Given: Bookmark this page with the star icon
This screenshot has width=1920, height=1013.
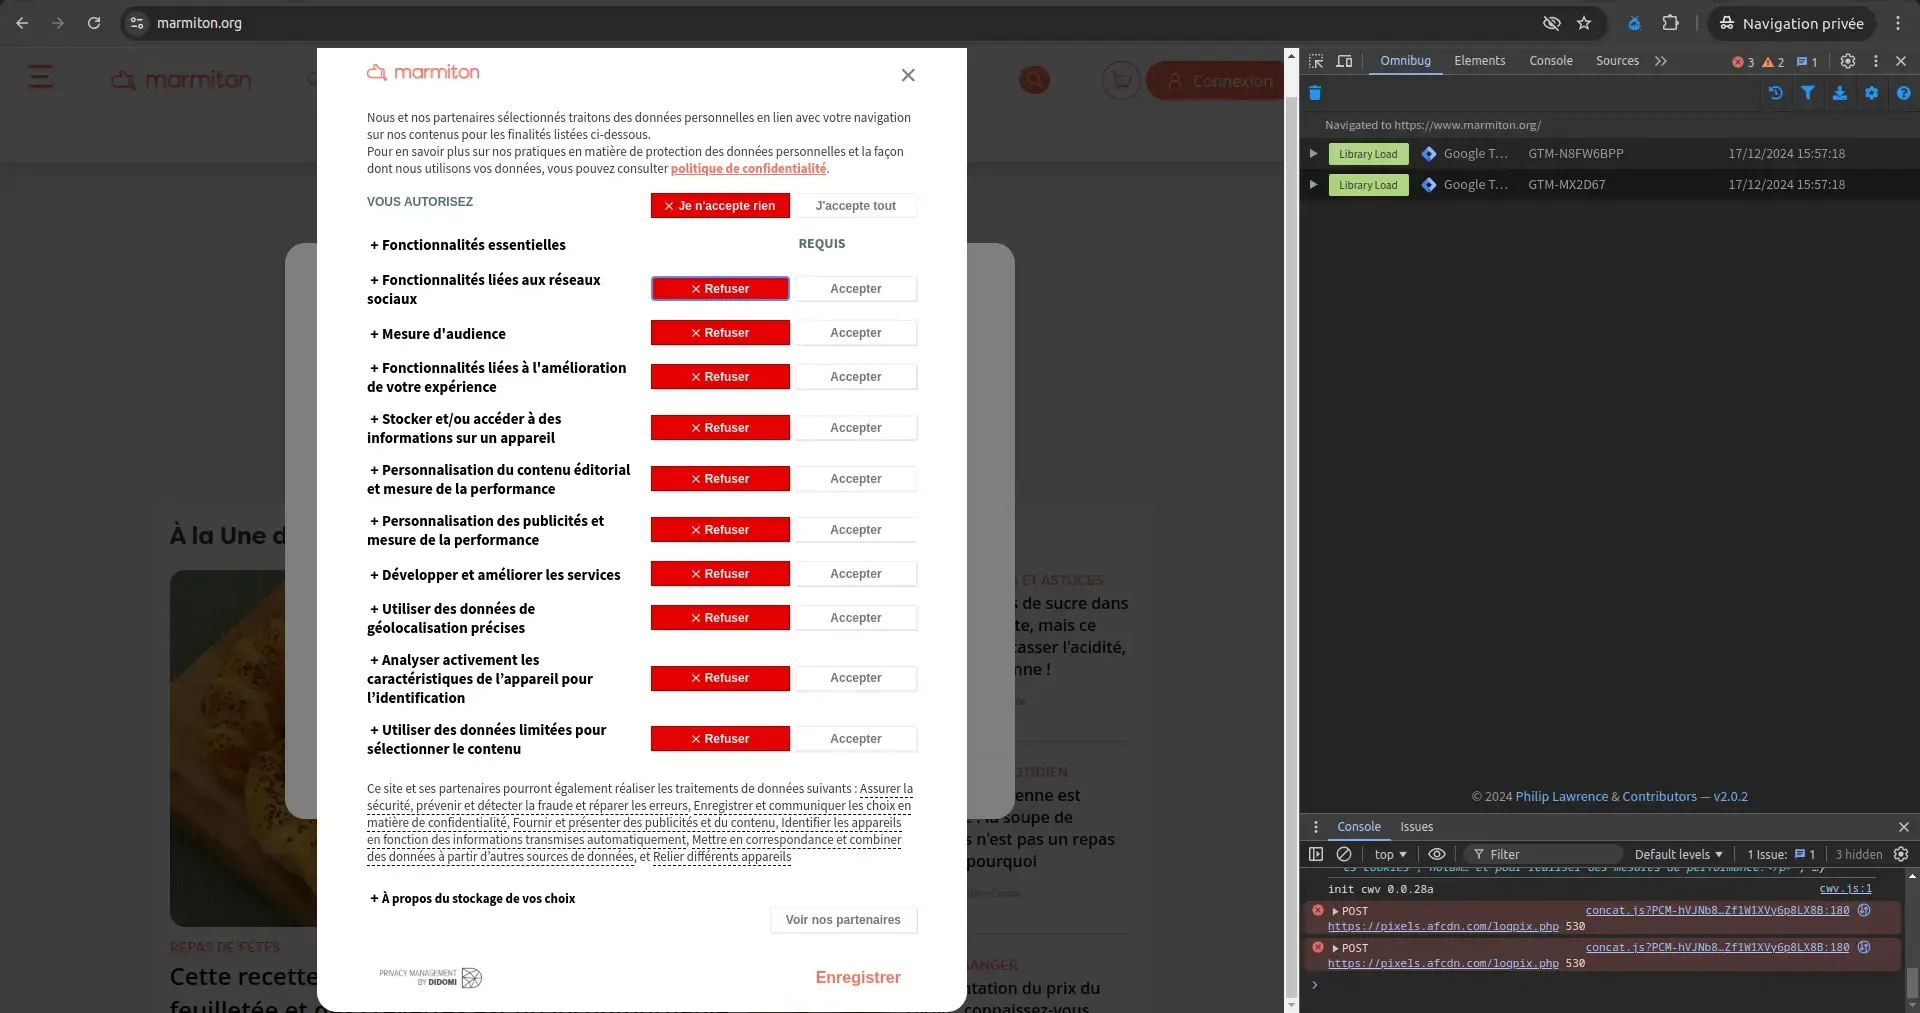Looking at the screenshot, I should coord(1584,23).
